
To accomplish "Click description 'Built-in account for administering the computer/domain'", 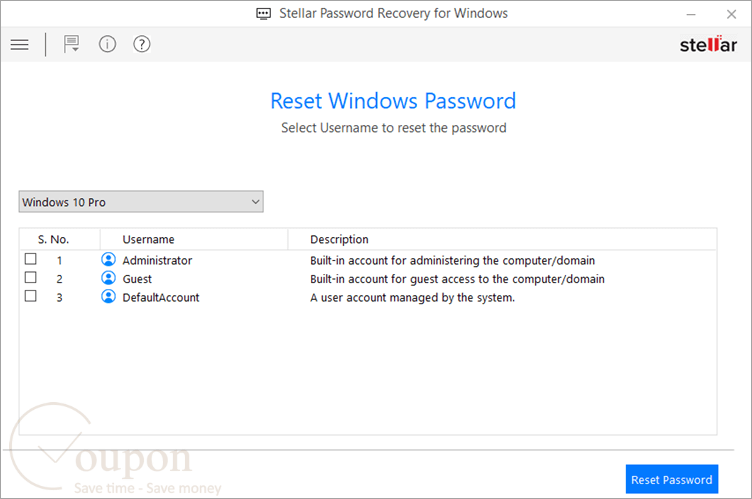I will [452, 261].
